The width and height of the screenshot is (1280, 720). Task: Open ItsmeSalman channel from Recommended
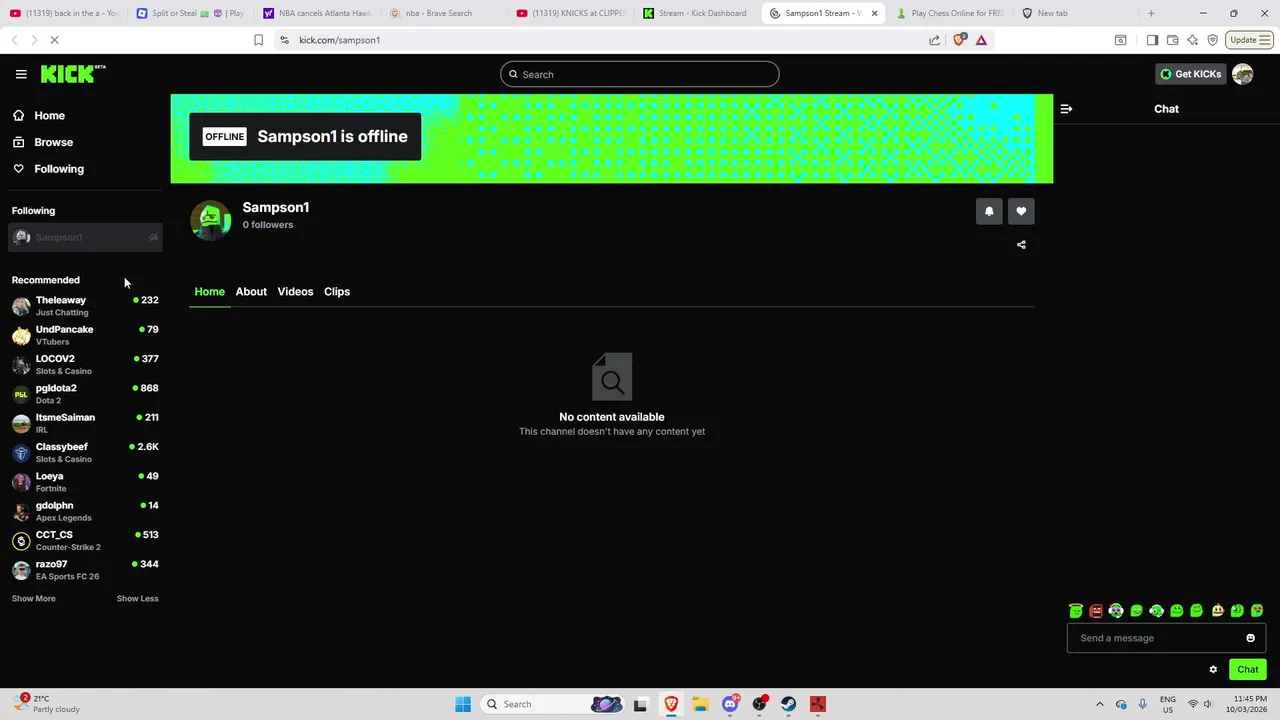tap(85, 423)
